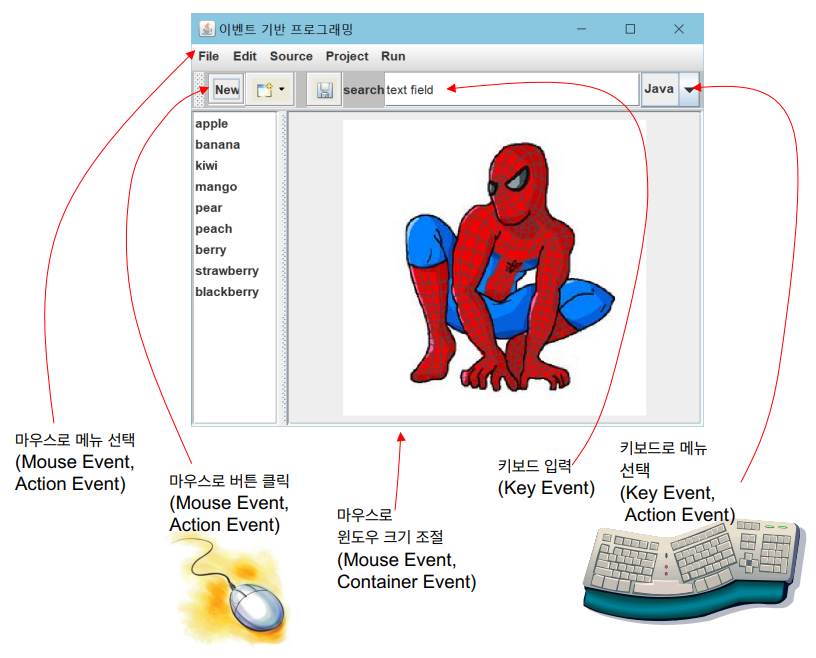Click the Save floppy disk icon
The height and width of the screenshot is (658, 816).
click(x=324, y=90)
